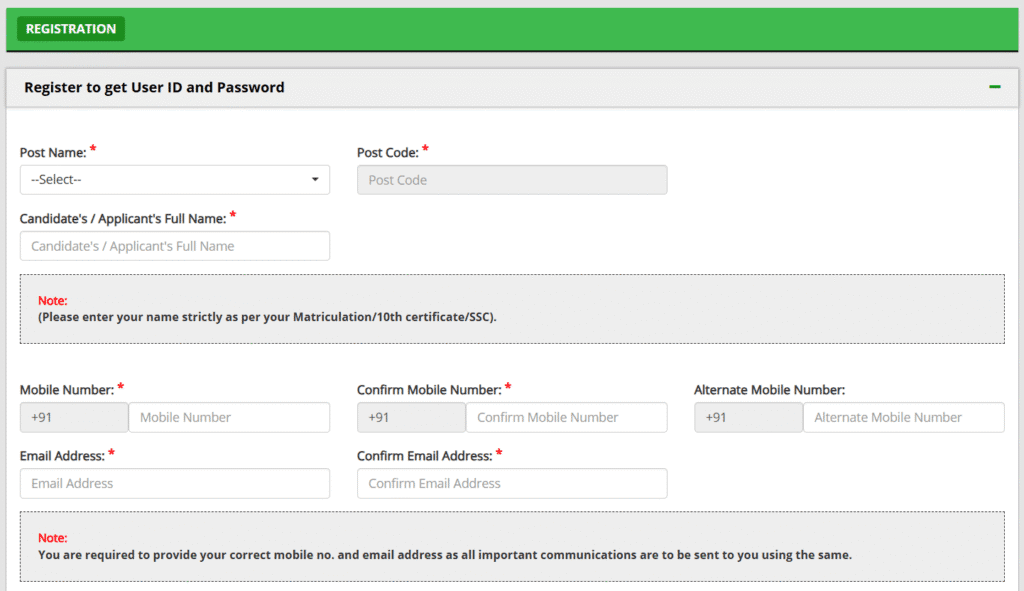Click the Matriculation name note box
Image resolution: width=1024 pixels, height=591 pixels.
click(x=512, y=309)
